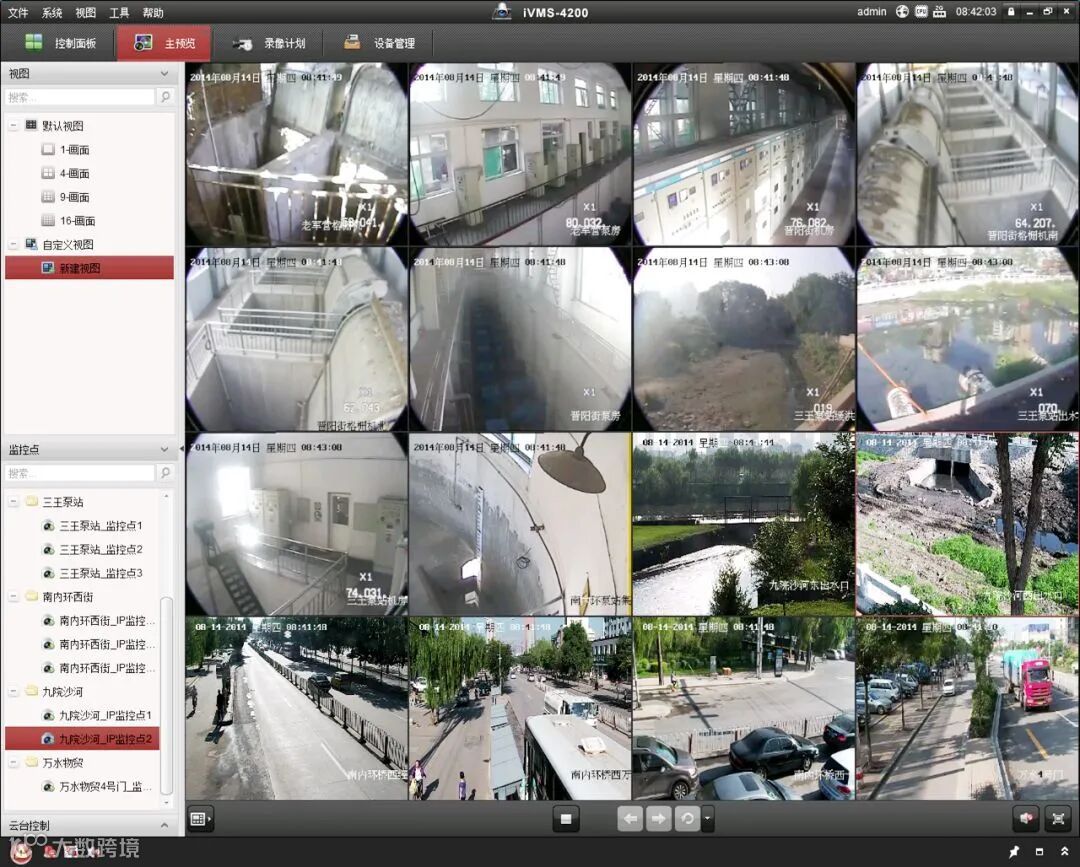This screenshot has height=867, width=1080.
Task: Expand the 云台控制 PTZ panel
Action: pos(164,825)
